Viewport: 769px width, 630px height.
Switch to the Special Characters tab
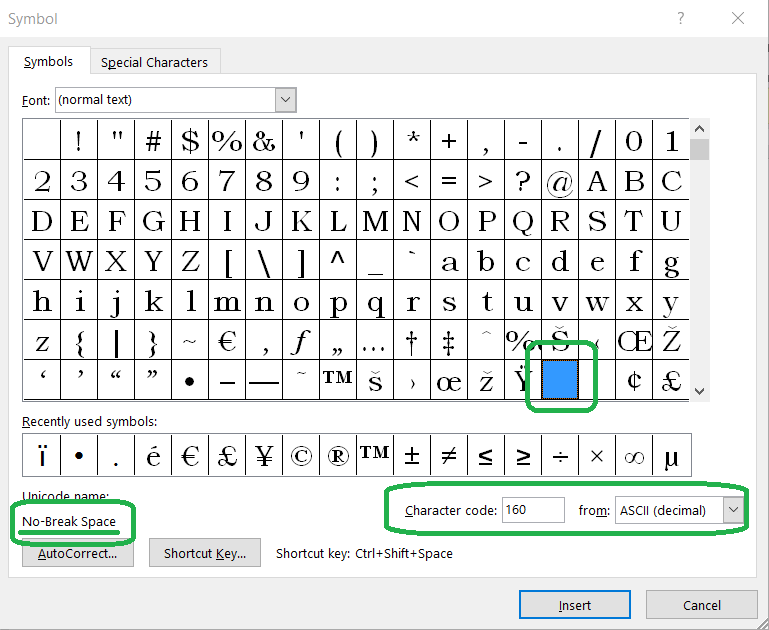coord(154,62)
